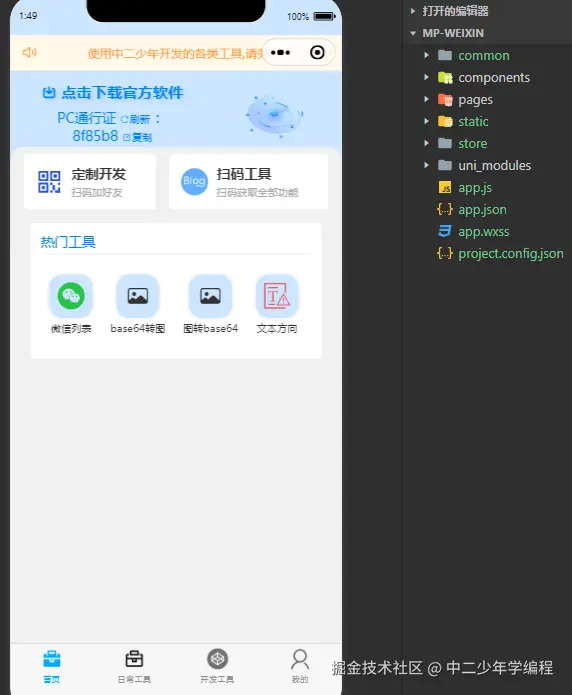572x695 pixels.
Task: Click the store folder icon
Action: (445, 143)
